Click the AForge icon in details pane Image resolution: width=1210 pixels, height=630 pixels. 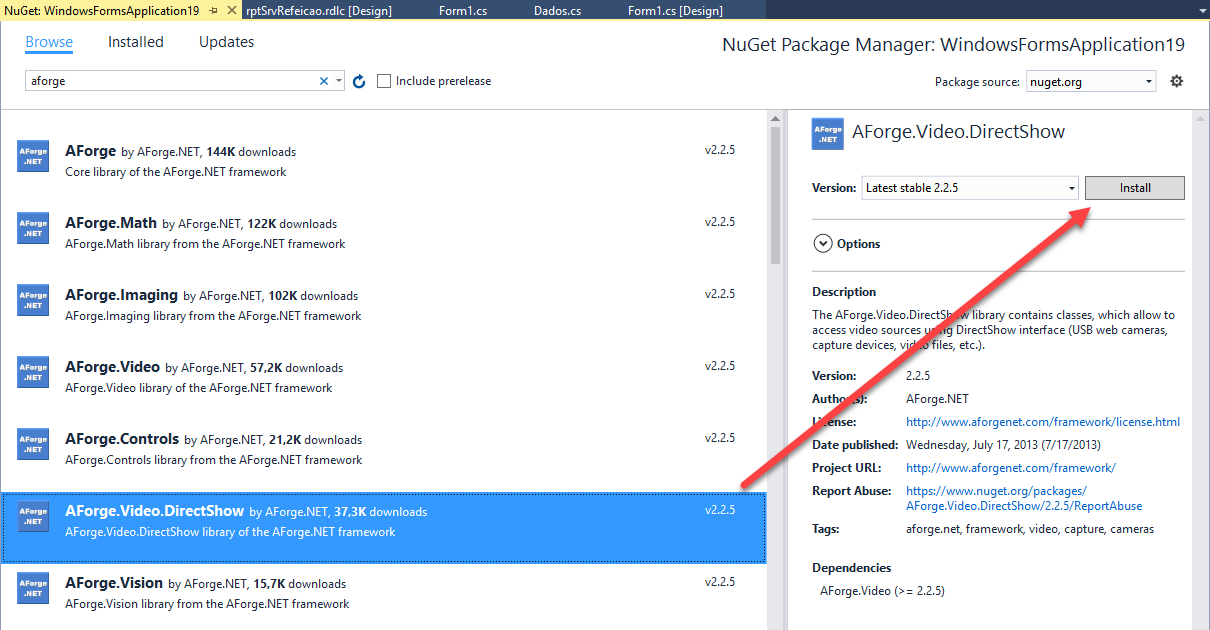[x=828, y=134]
